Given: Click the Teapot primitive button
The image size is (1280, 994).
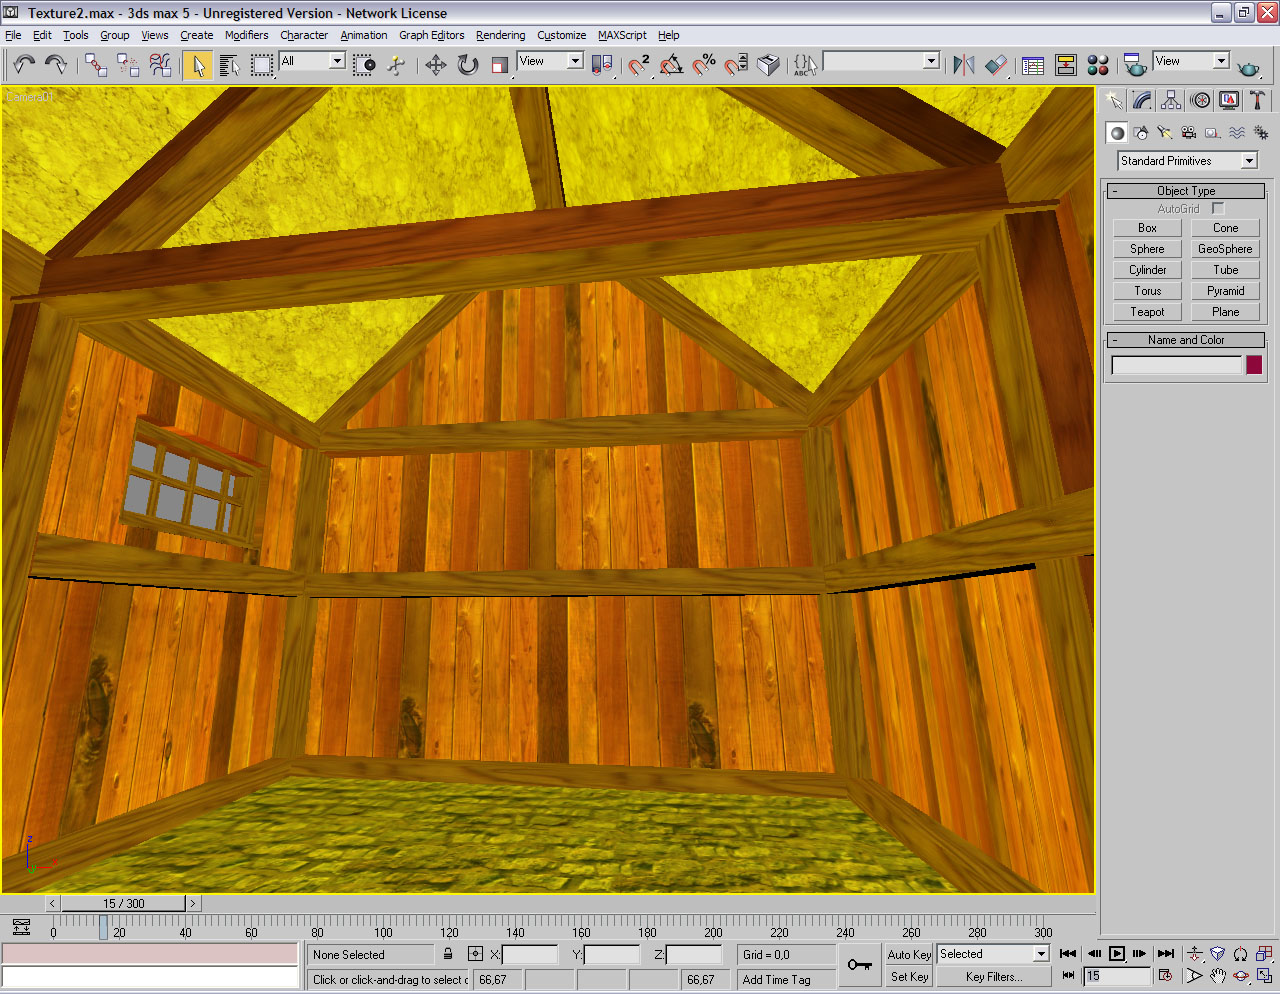Looking at the screenshot, I should click(1147, 312).
